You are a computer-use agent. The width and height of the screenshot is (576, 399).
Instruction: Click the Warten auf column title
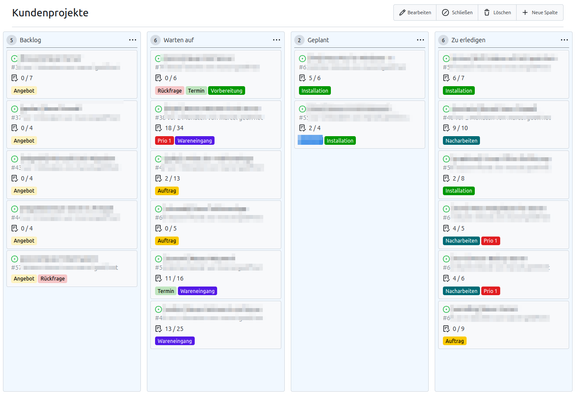click(x=179, y=40)
